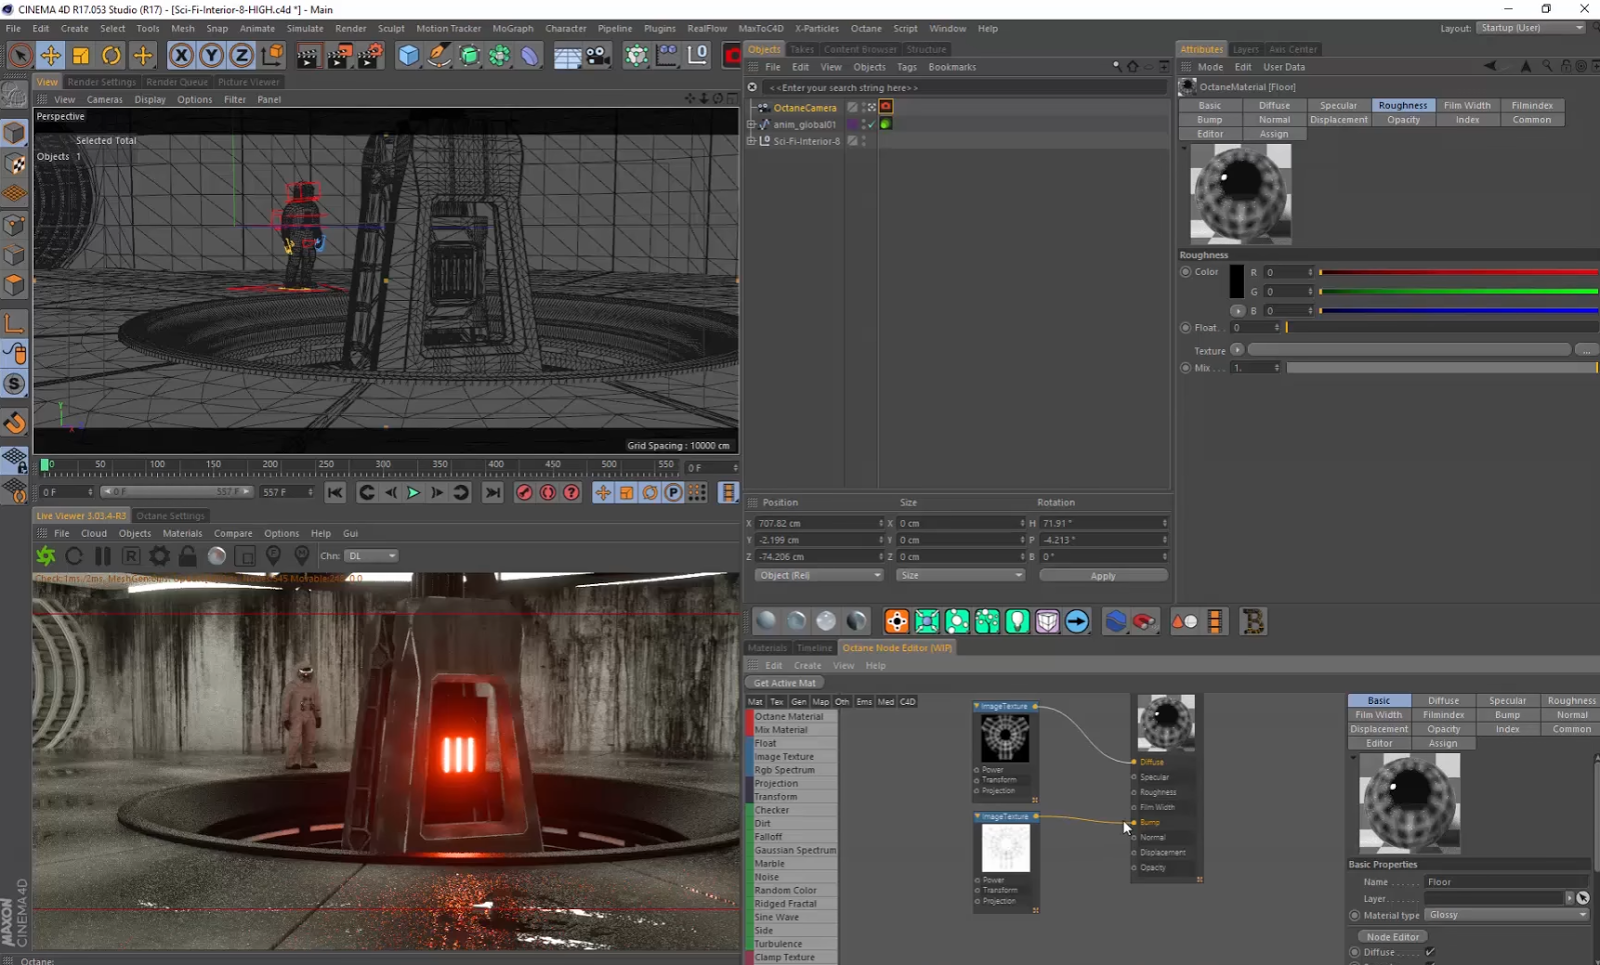Pause the Octane Live Viewer rendering
The image size is (1600, 965).
click(x=103, y=556)
